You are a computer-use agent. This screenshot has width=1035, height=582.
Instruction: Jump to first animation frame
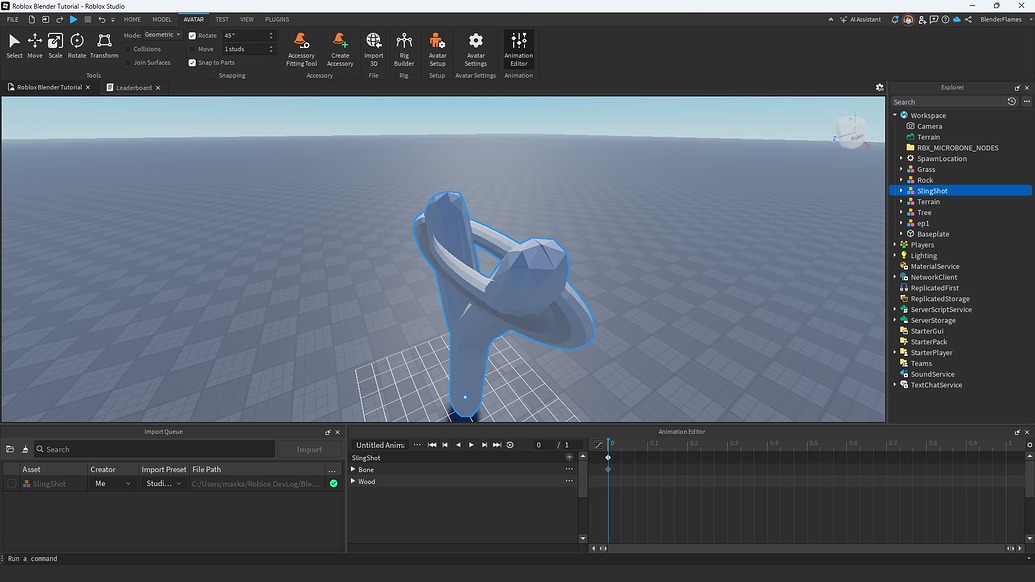tap(432, 445)
